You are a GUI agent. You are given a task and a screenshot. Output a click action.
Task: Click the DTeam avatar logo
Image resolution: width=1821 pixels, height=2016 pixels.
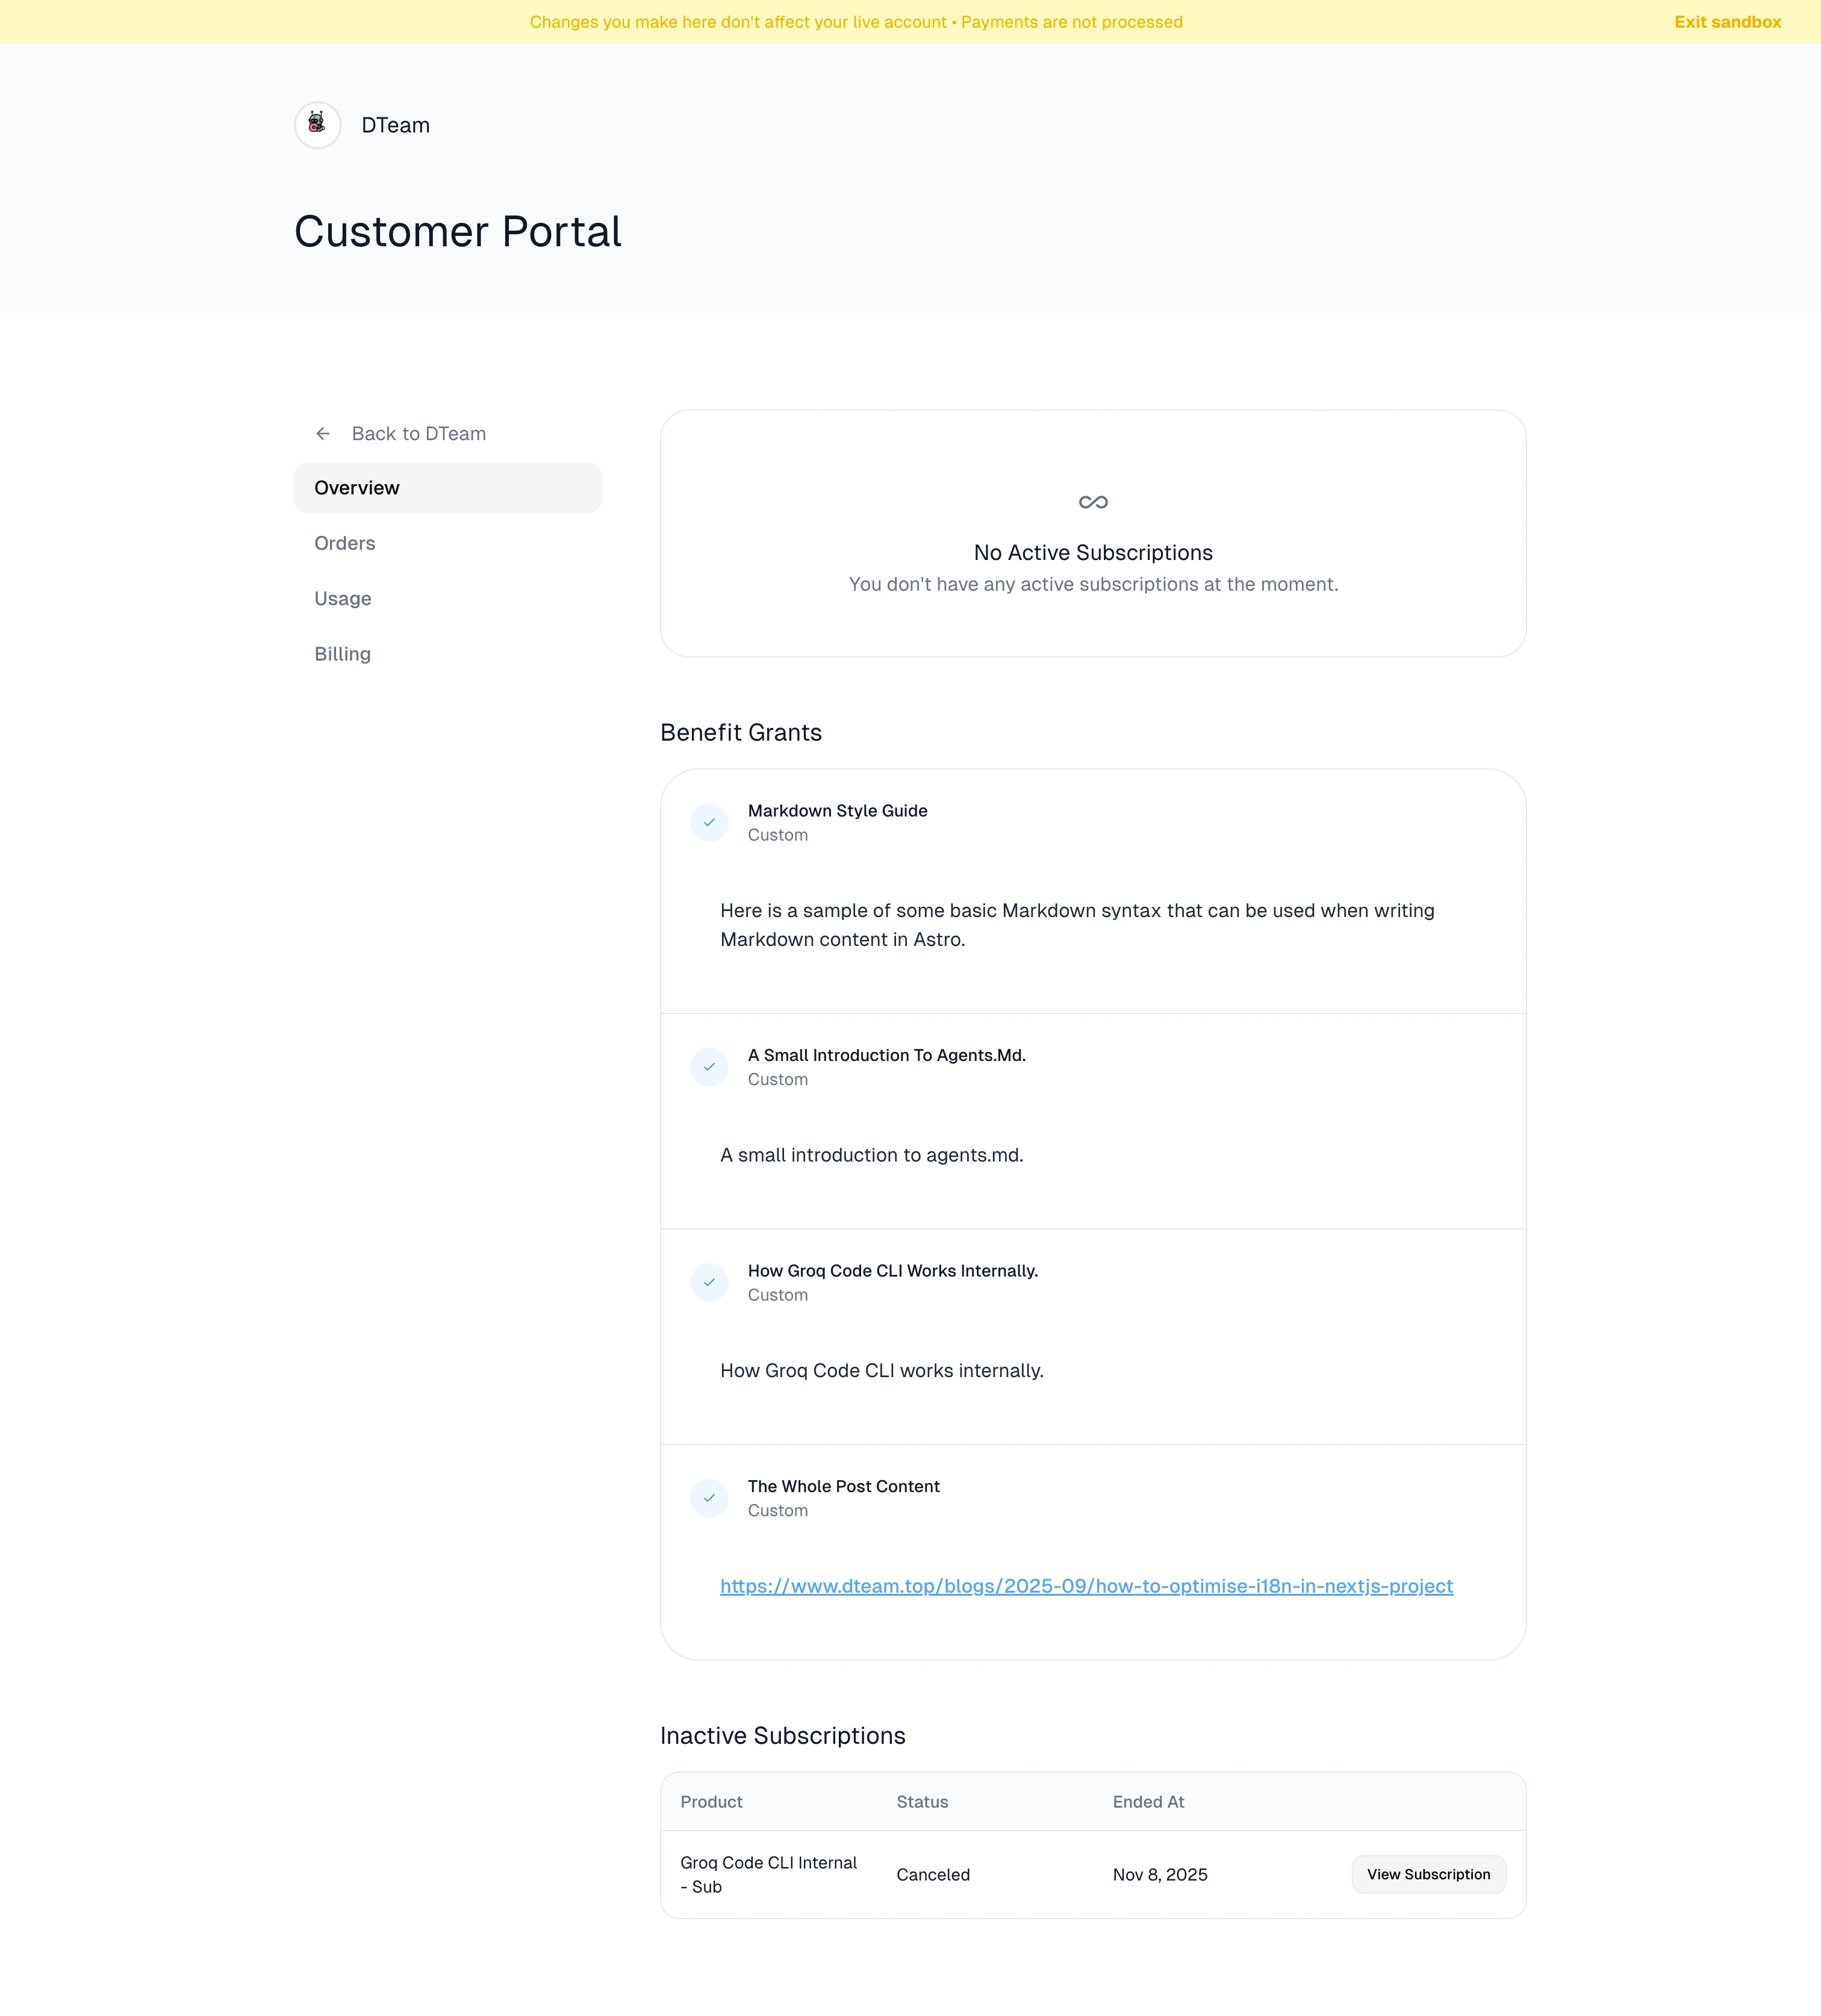tap(317, 125)
